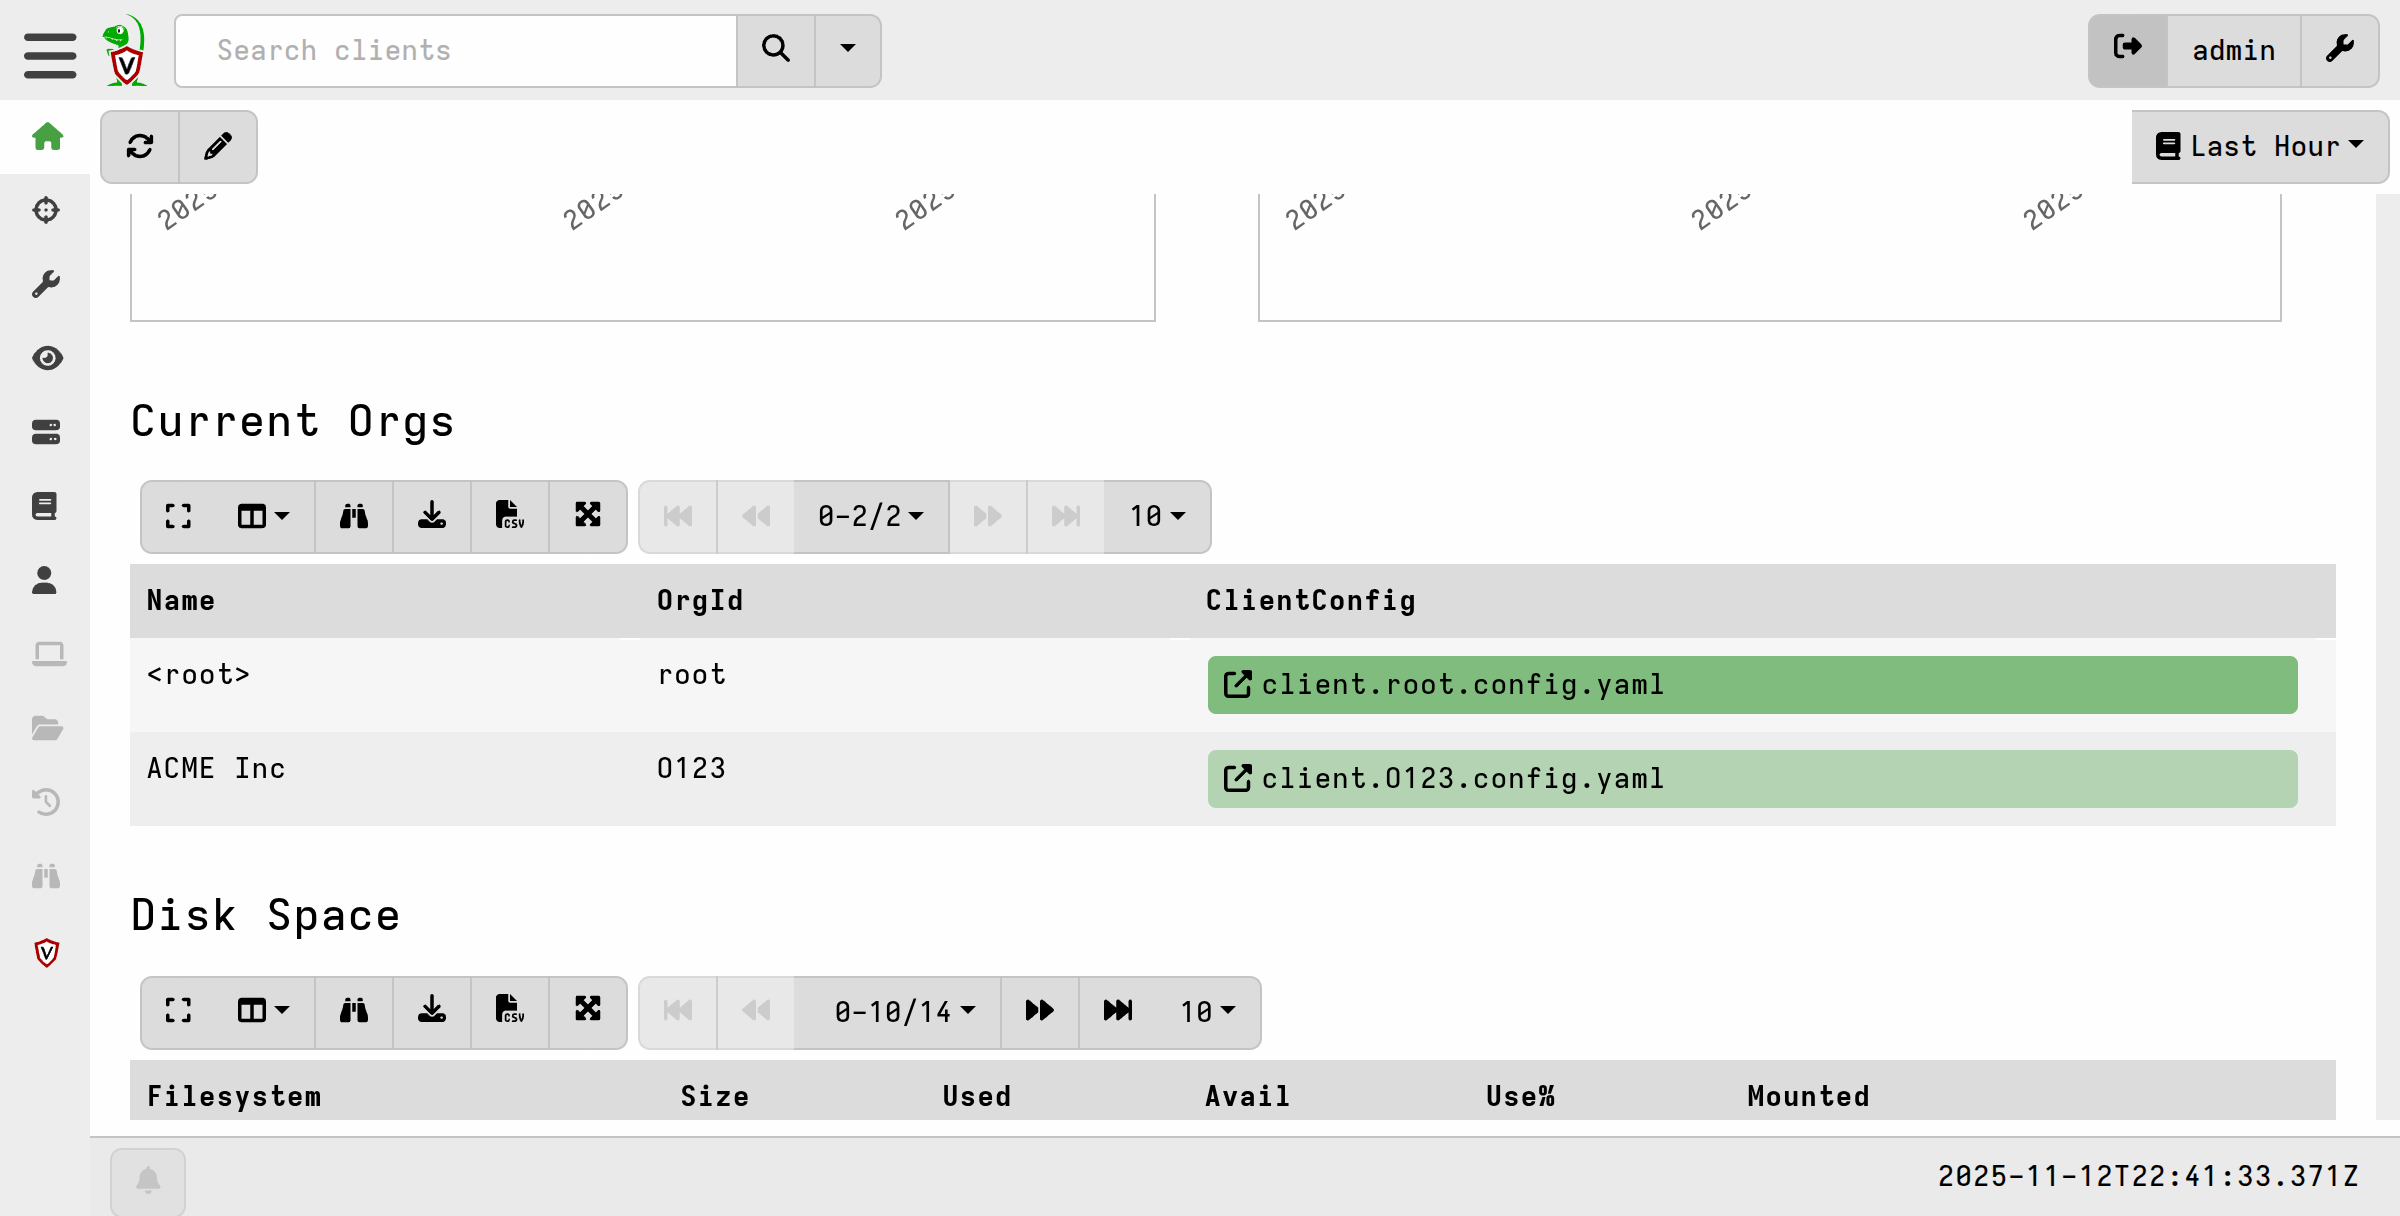Open the search options arrow beside the magnifier
This screenshot has height=1216, width=2400.
point(847,50)
